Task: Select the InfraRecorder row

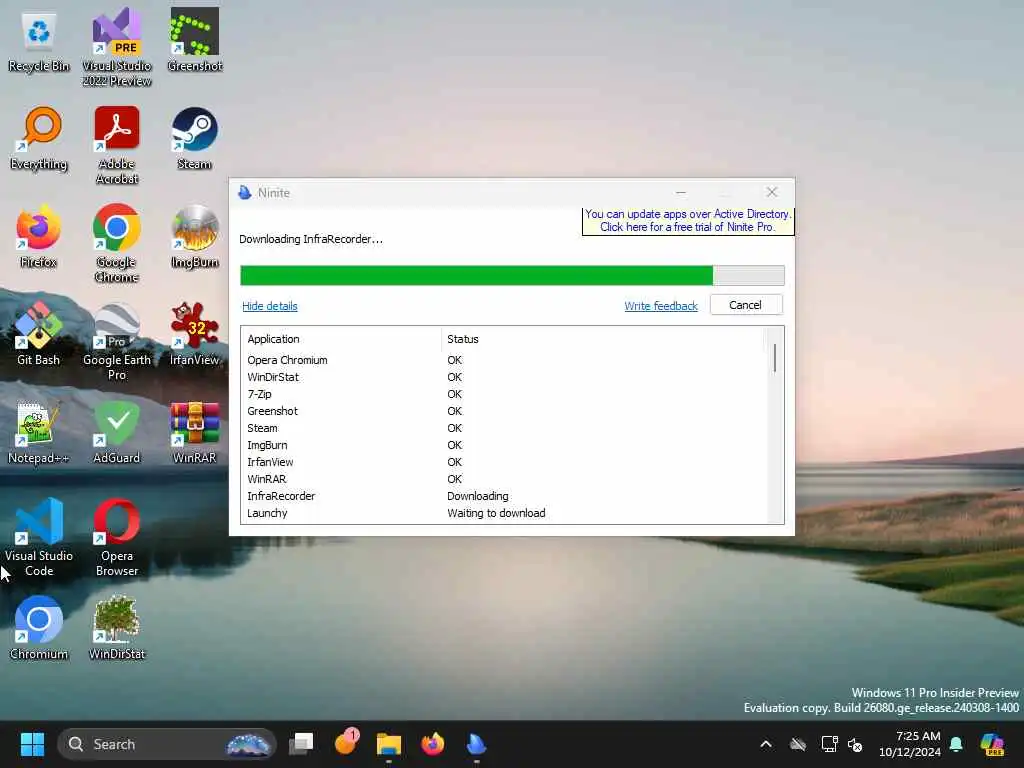Action: 503,496
